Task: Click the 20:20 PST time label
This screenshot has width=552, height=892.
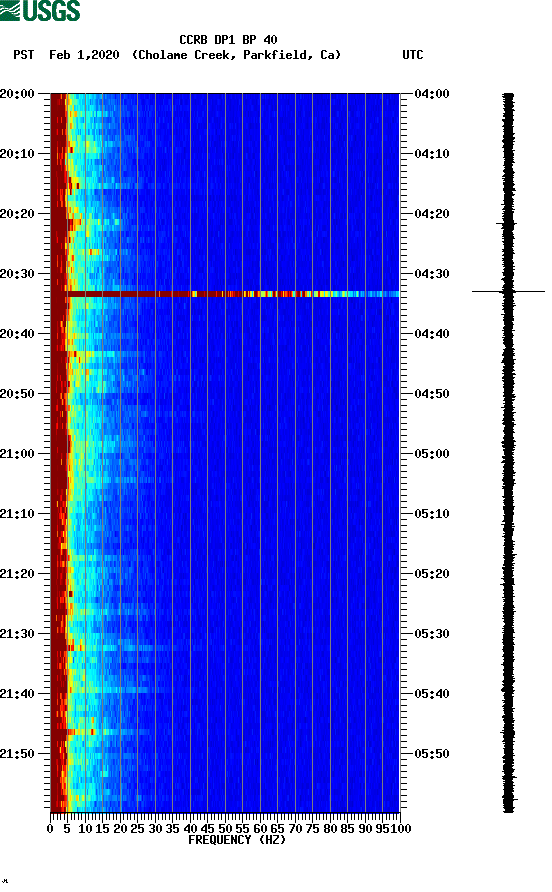Action: point(17,214)
